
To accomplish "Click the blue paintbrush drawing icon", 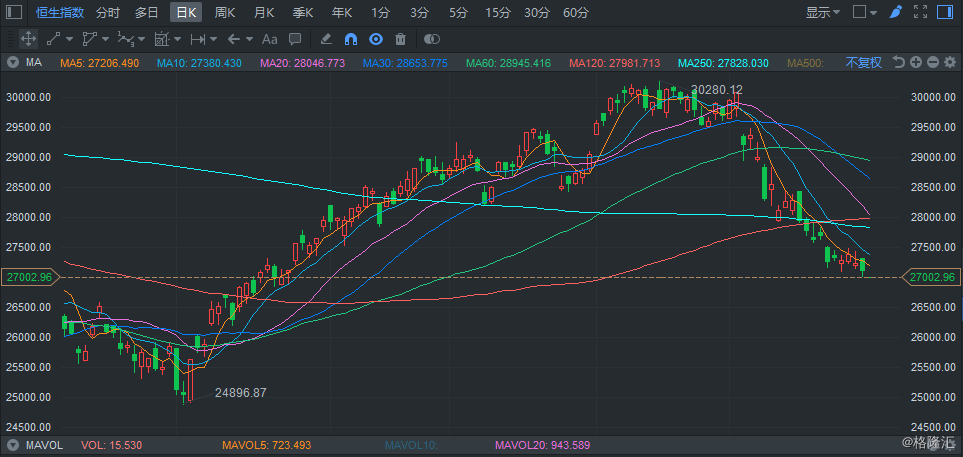I will [895, 12].
